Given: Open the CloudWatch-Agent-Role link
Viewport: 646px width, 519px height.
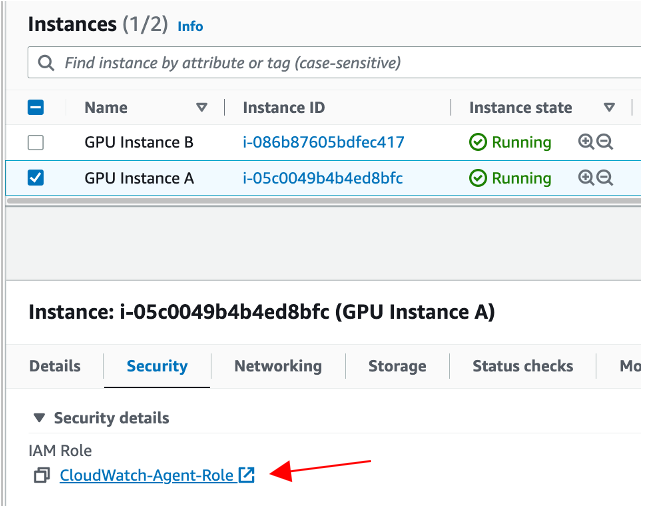Looking at the screenshot, I should pos(147,475).
